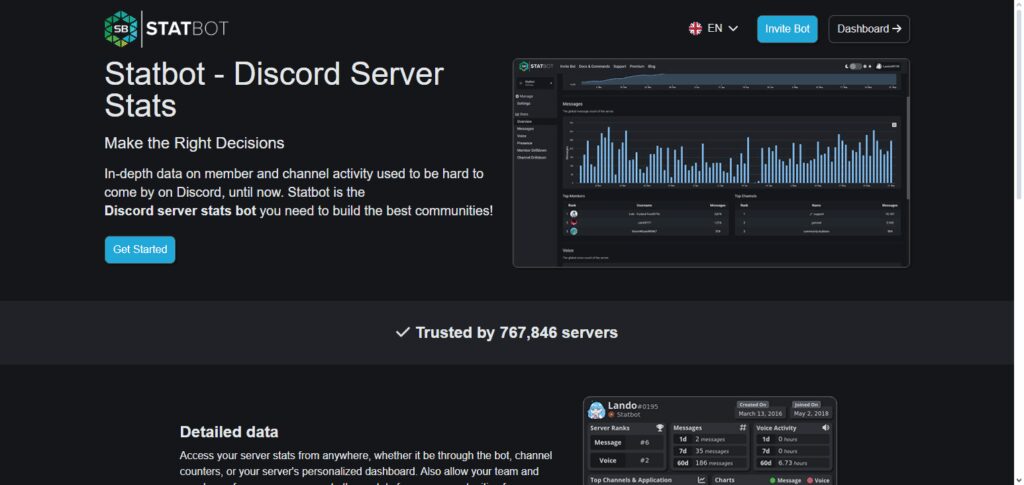Click the STATBOT wordmark in the header
This screenshot has height=485, width=1024.
(187, 29)
